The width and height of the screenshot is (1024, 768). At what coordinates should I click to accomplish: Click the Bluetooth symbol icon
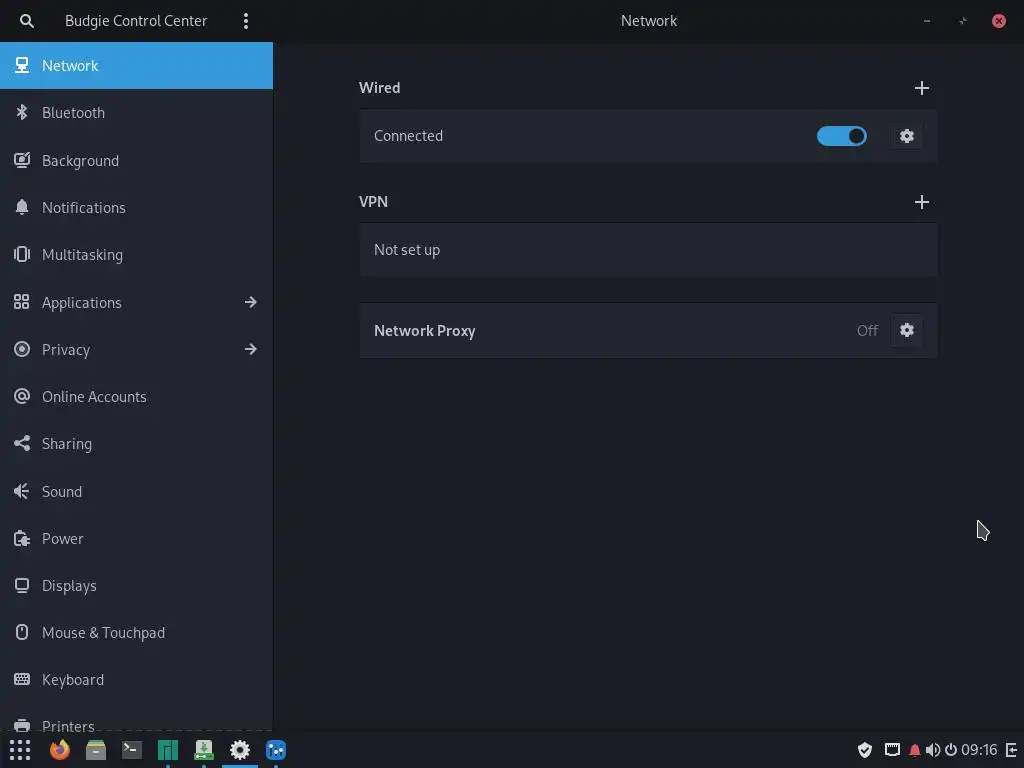point(22,112)
